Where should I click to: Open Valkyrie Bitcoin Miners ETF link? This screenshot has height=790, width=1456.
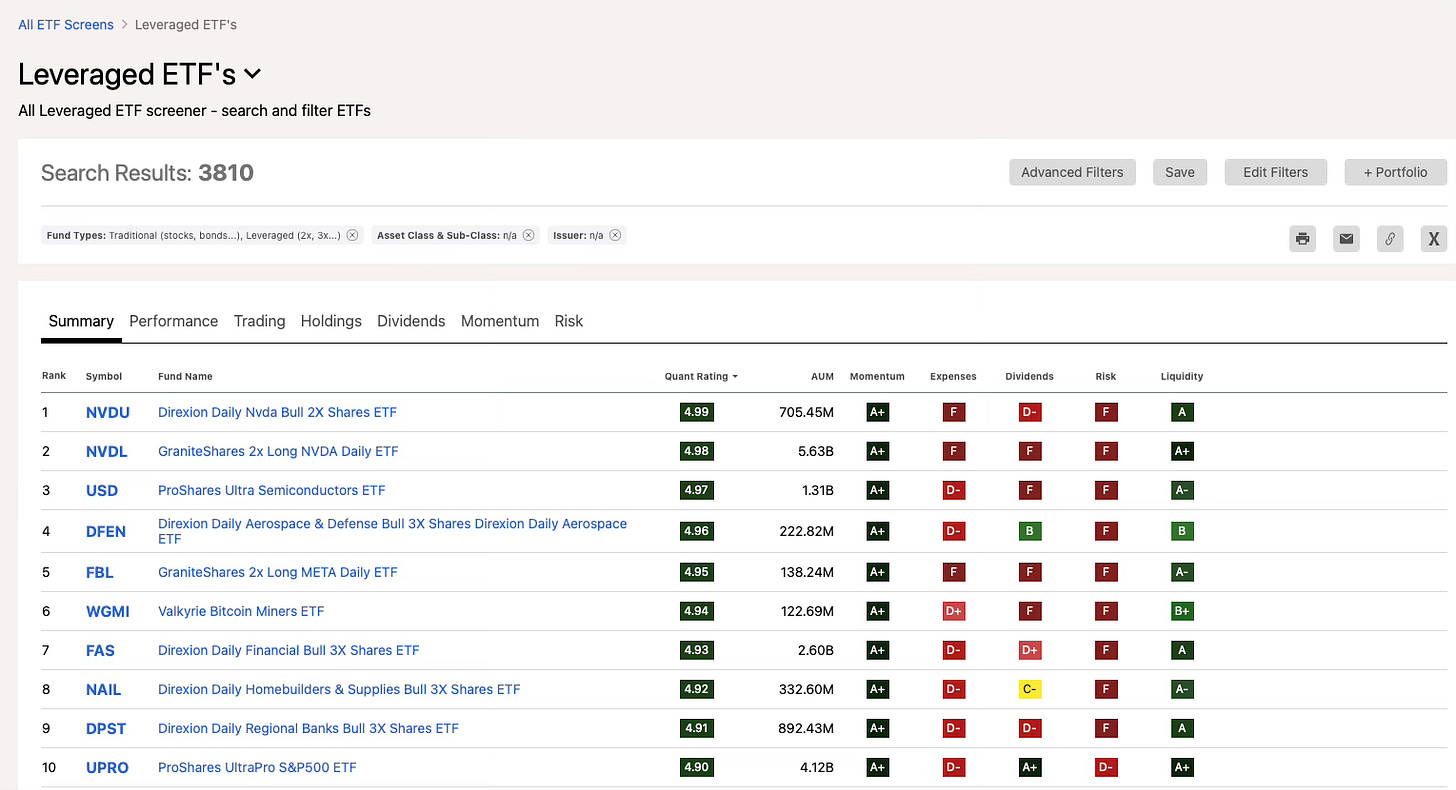[241, 611]
